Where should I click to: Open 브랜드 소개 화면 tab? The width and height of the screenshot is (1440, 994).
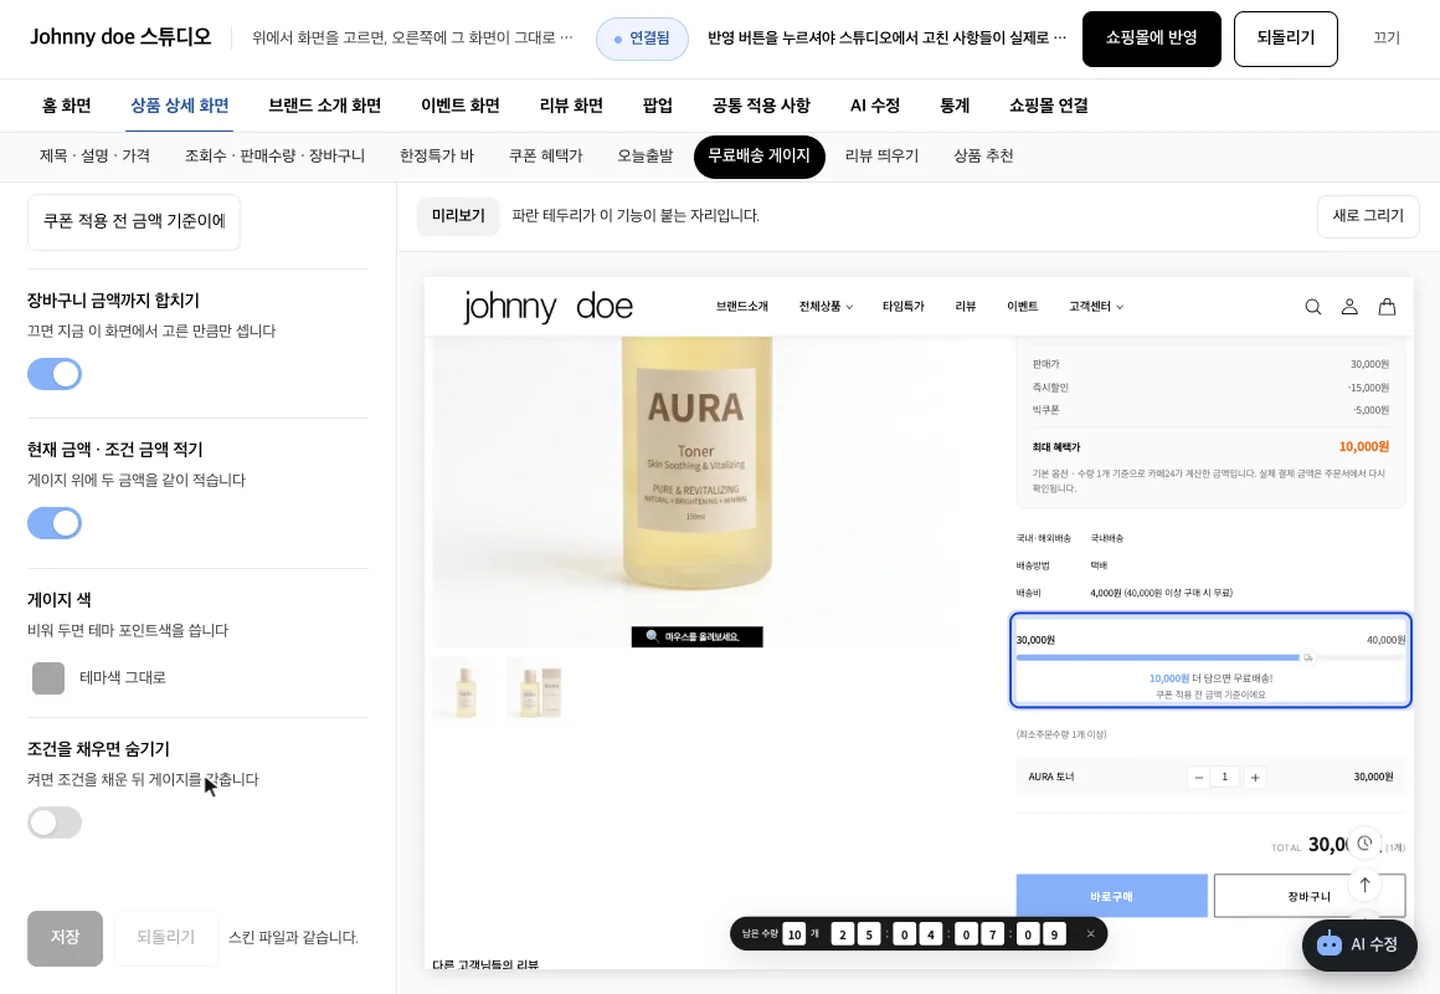click(x=325, y=105)
